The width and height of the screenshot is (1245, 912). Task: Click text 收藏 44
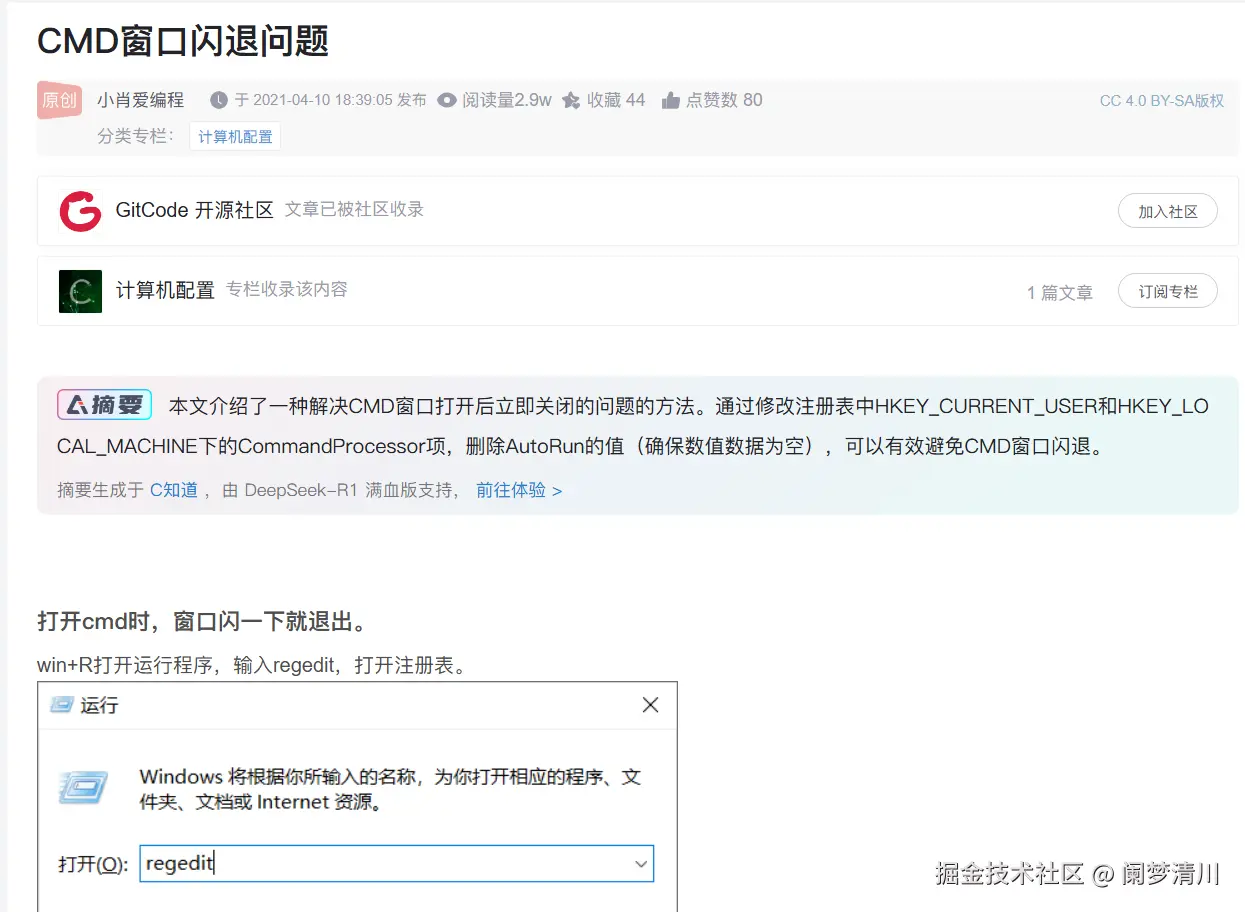(616, 100)
